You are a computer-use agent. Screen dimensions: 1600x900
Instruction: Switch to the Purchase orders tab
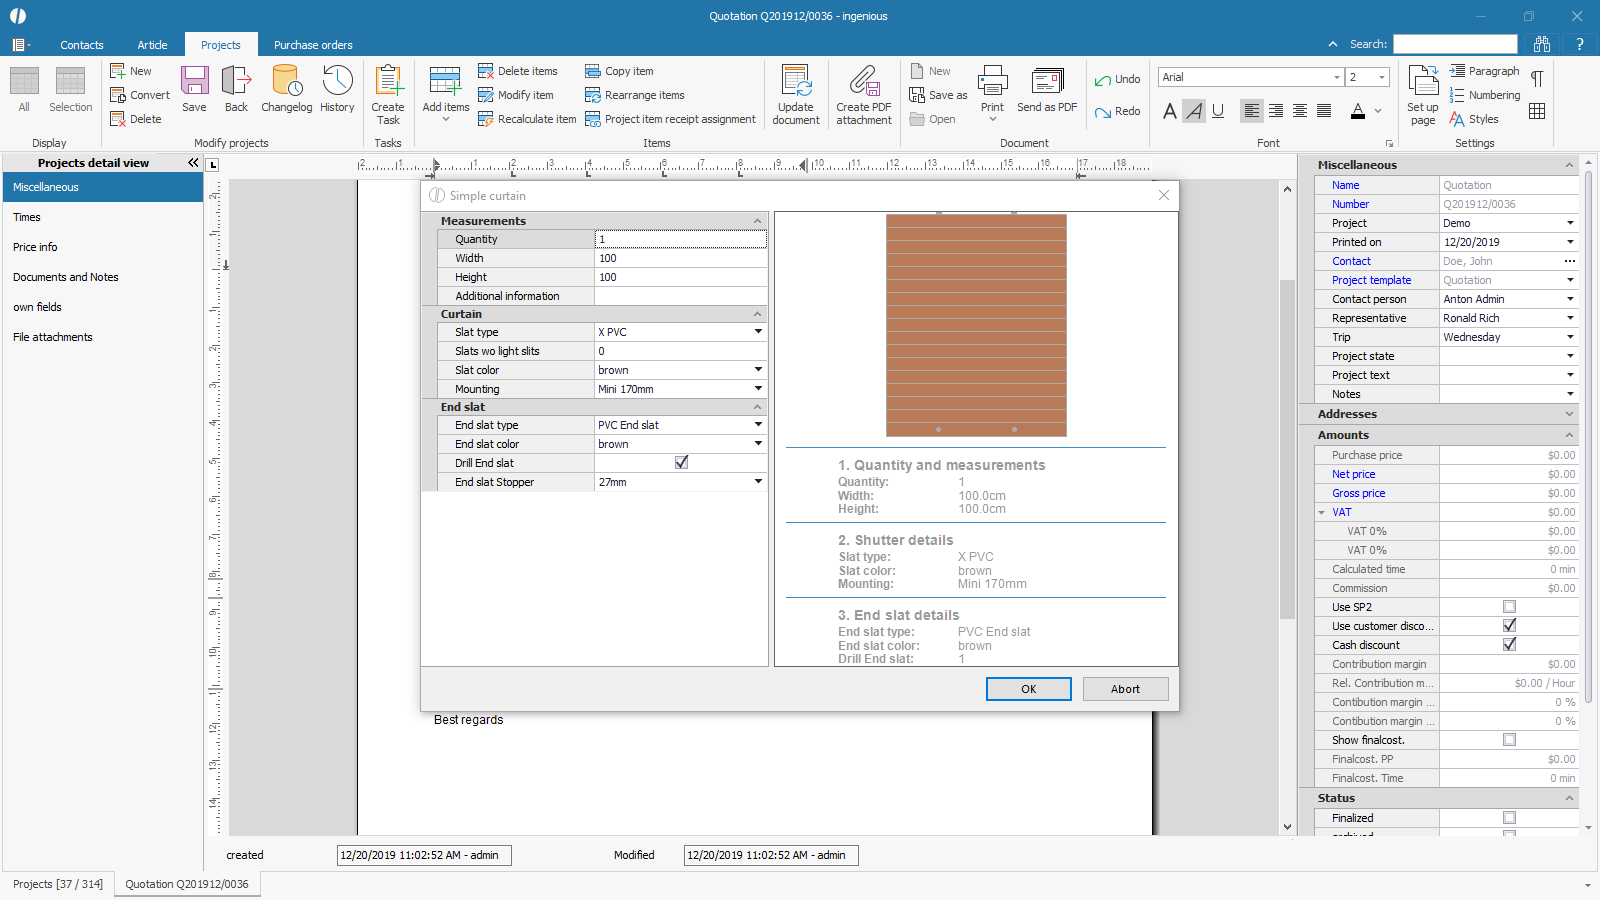pyautogui.click(x=313, y=45)
